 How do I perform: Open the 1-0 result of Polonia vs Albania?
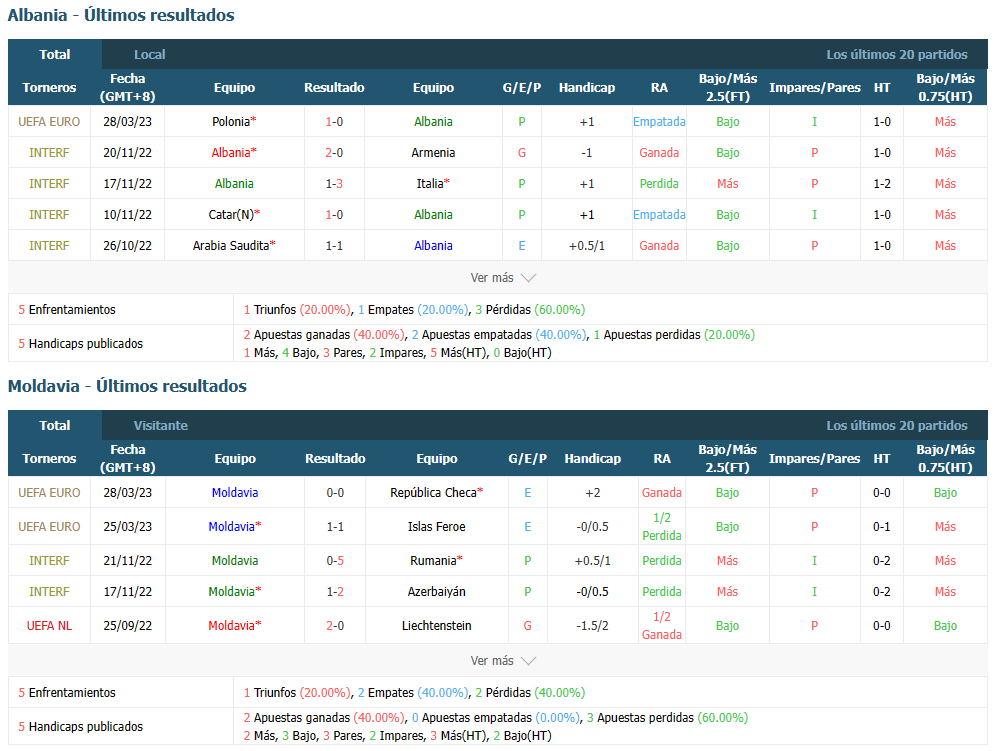[x=334, y=121]
